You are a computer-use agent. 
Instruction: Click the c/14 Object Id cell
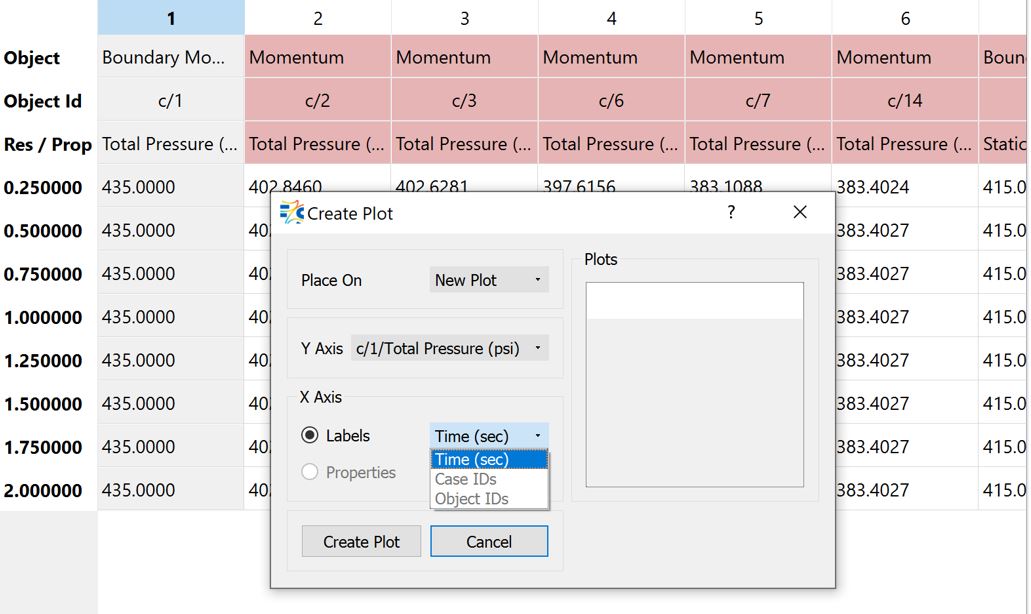tap(905, 101)
